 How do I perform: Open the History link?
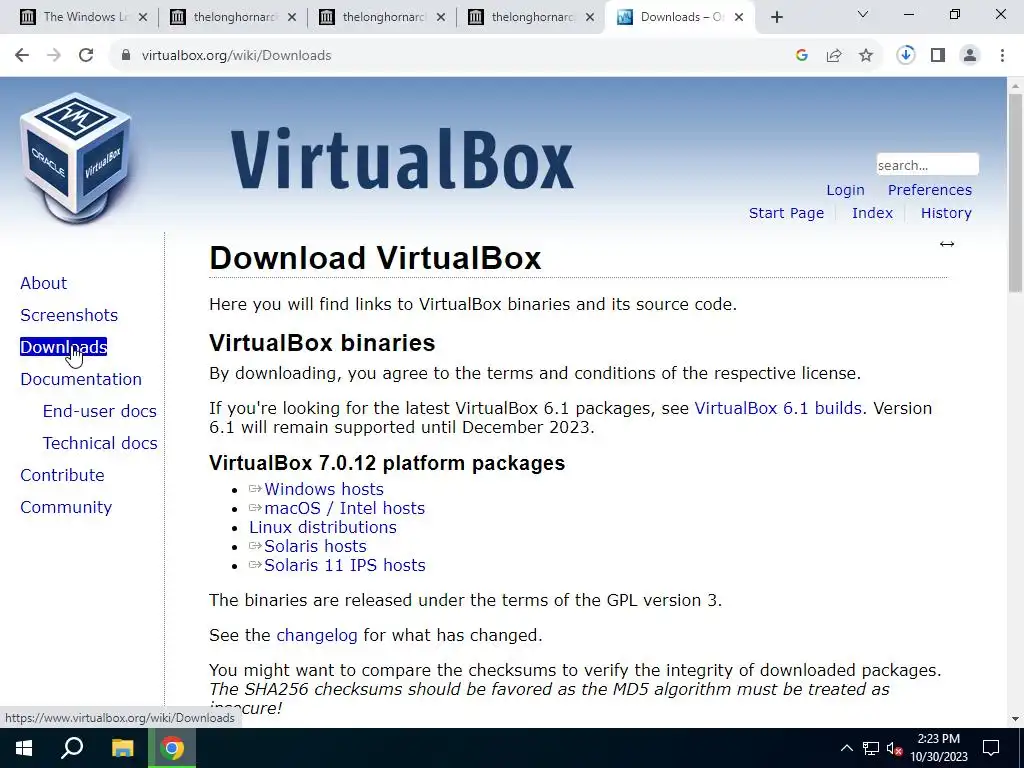click(946, 213)
